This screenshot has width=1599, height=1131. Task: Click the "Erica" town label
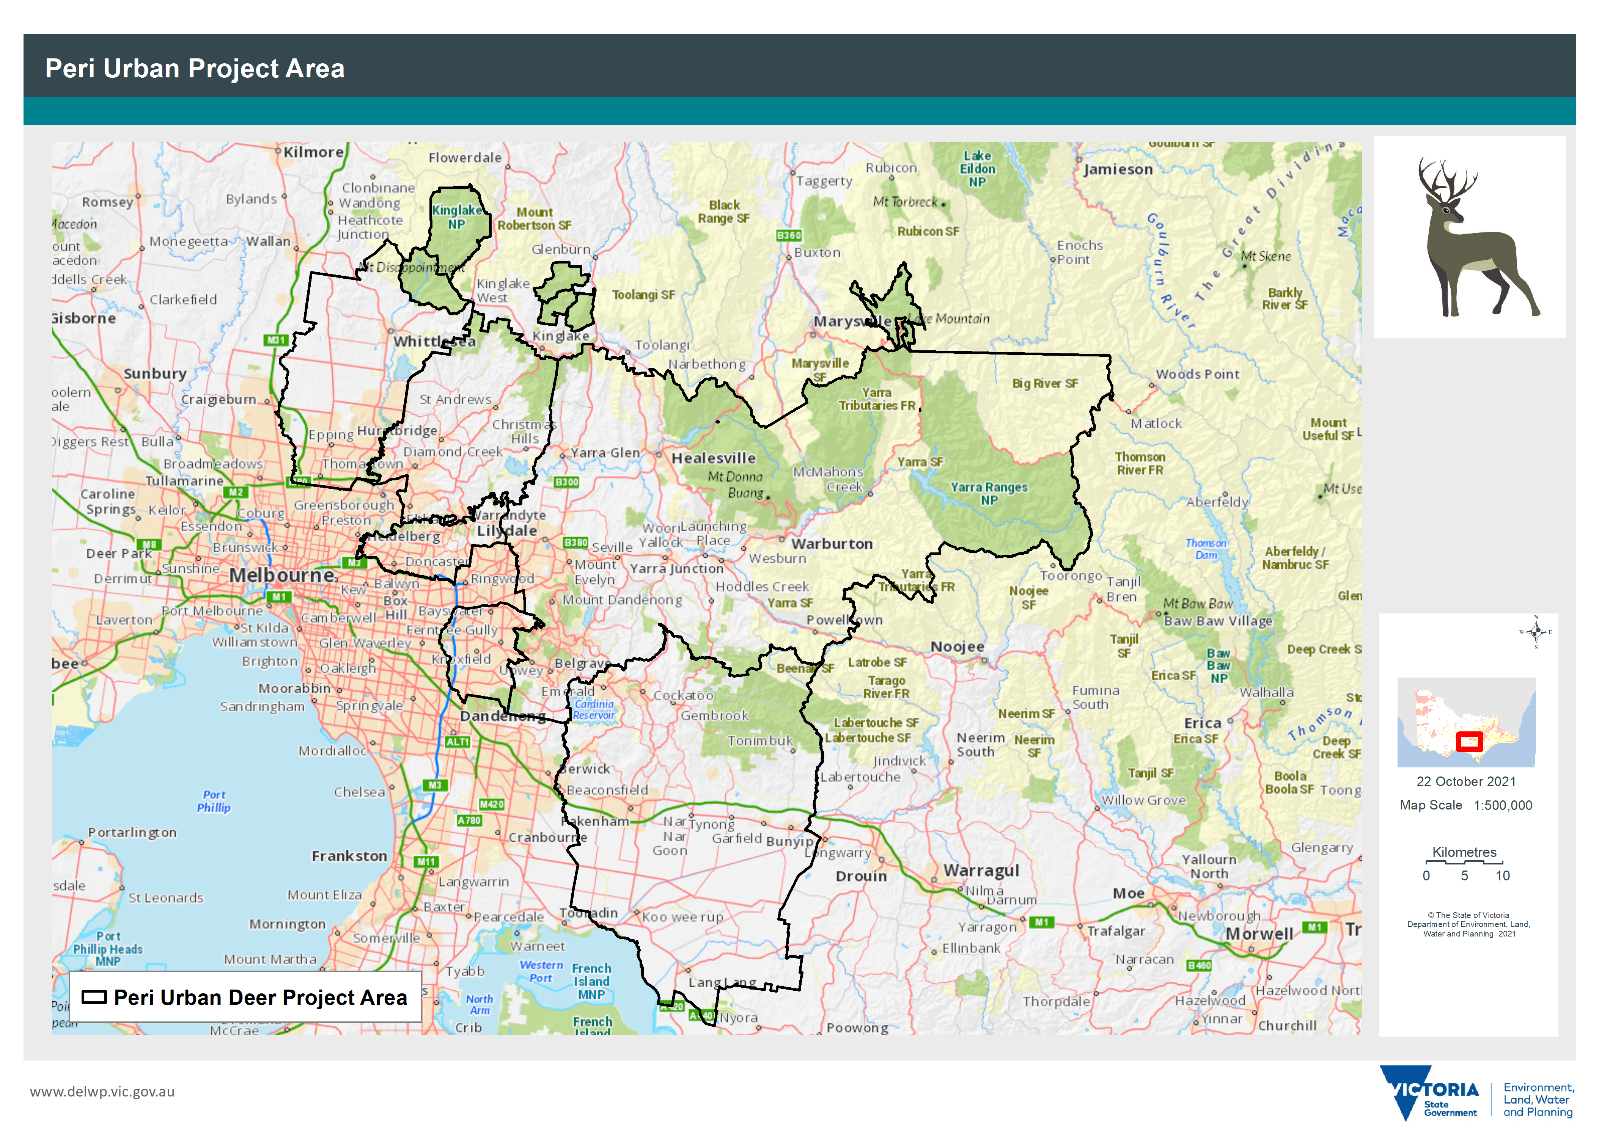coord(1202,722)
